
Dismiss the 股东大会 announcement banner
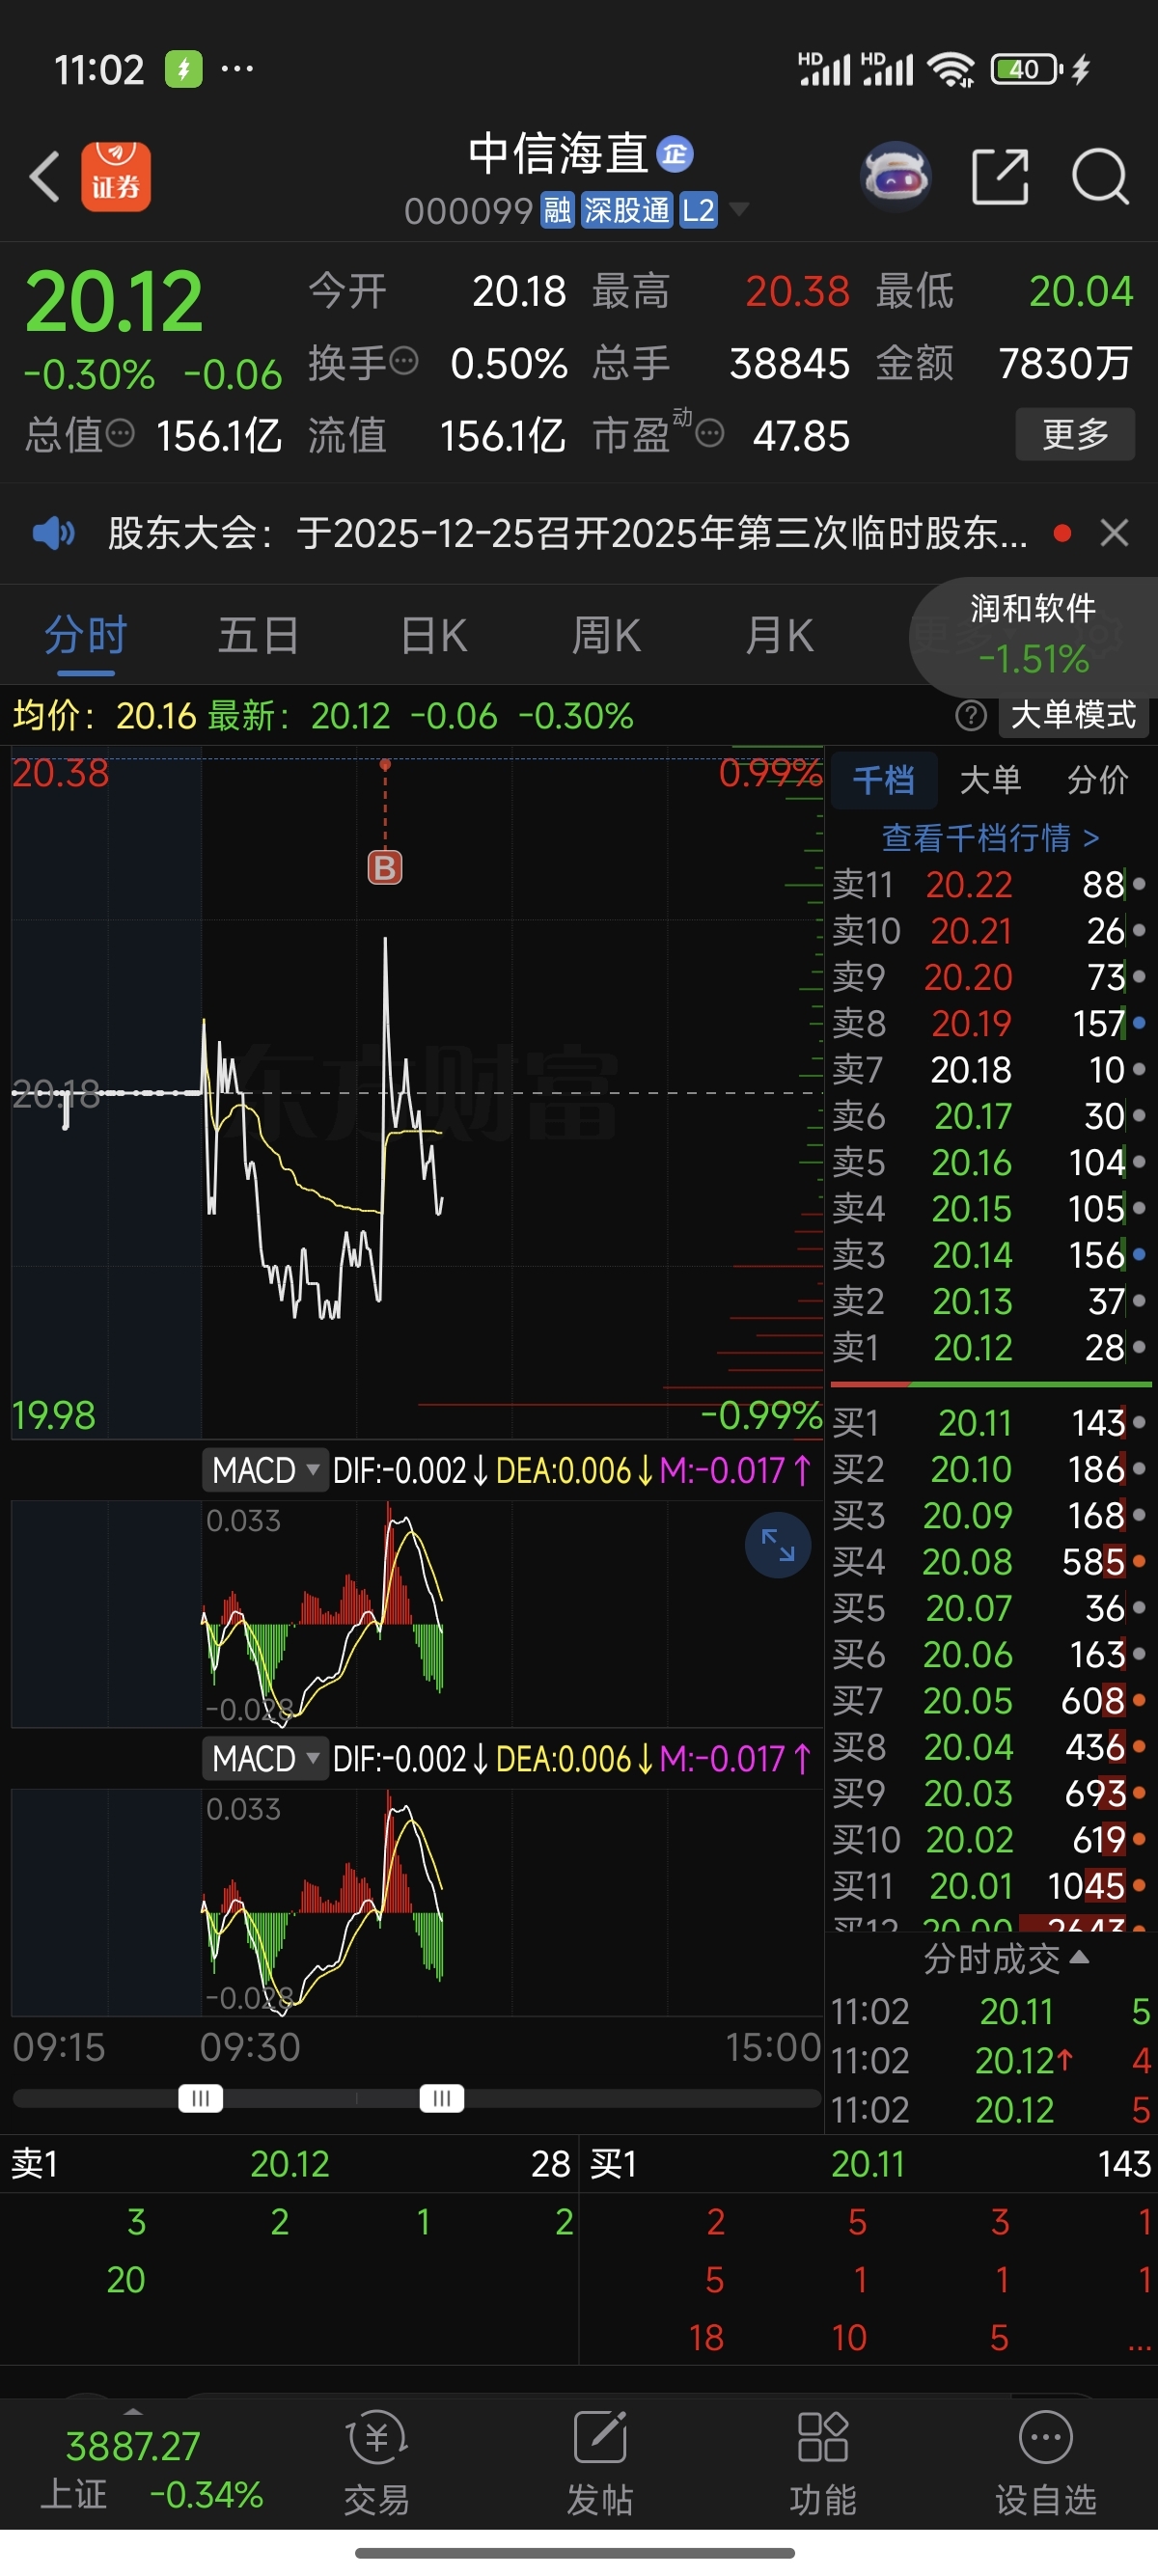click(1114, 533)
